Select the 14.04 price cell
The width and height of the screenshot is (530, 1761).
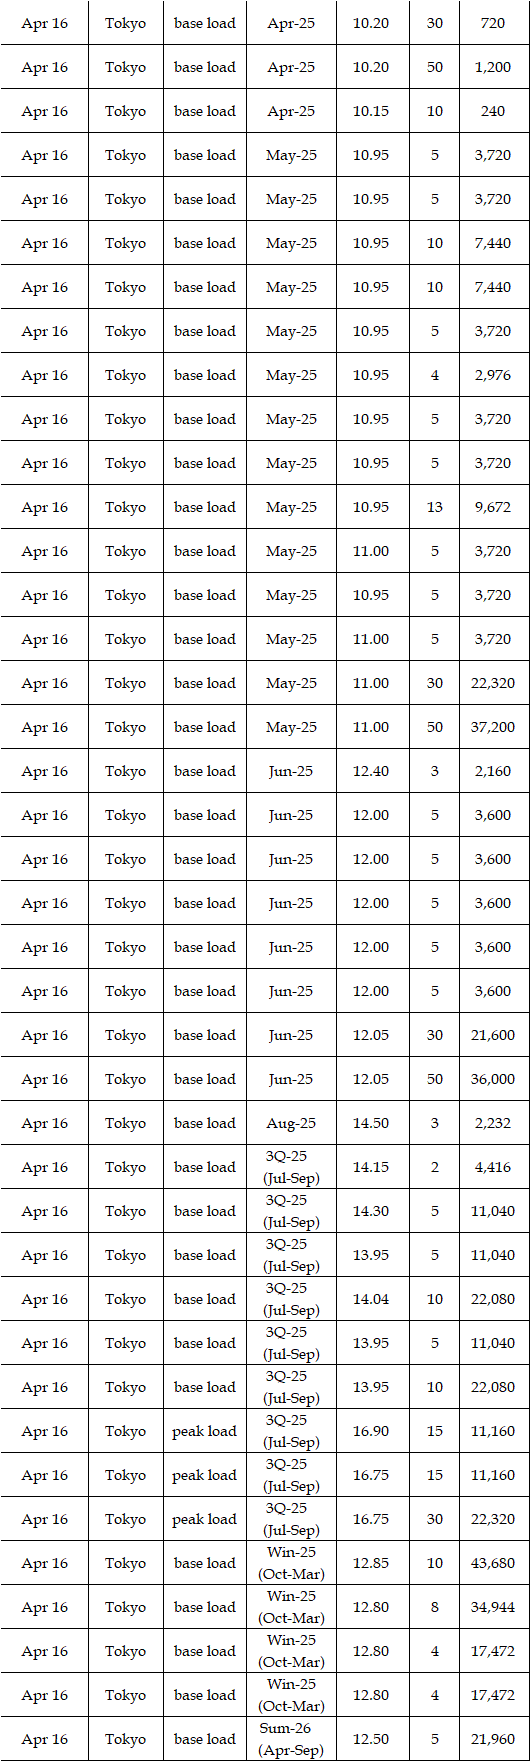(371, 1299)
